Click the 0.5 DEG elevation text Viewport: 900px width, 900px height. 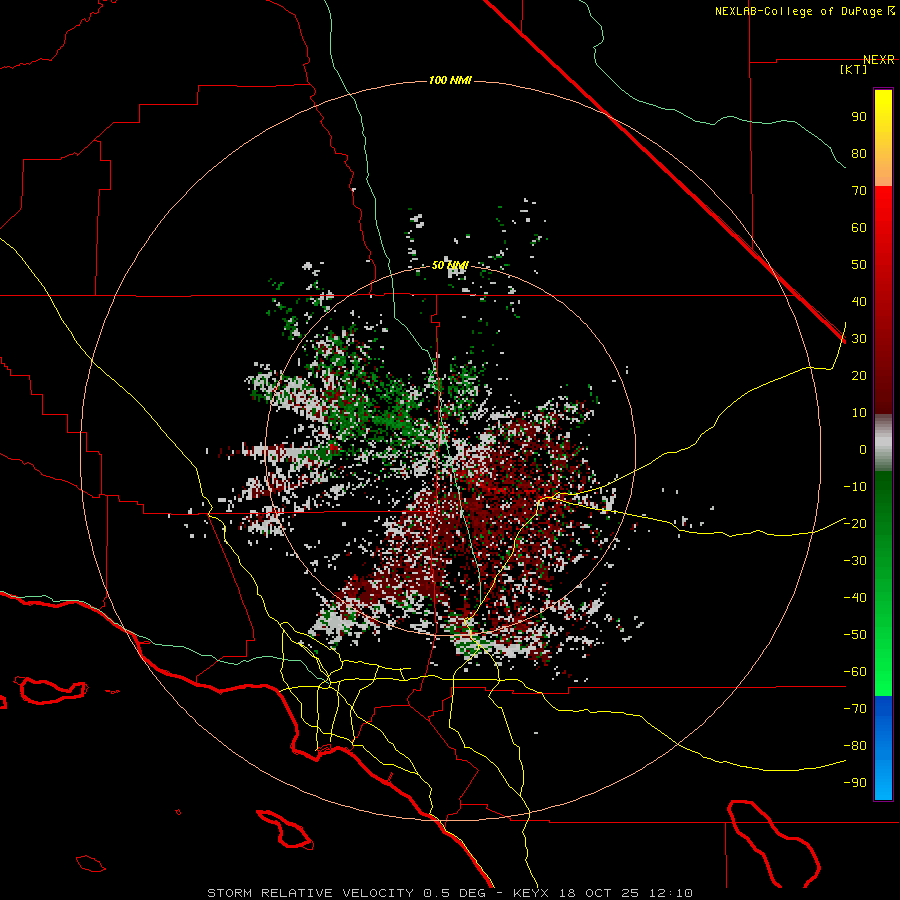click(454, 893)
